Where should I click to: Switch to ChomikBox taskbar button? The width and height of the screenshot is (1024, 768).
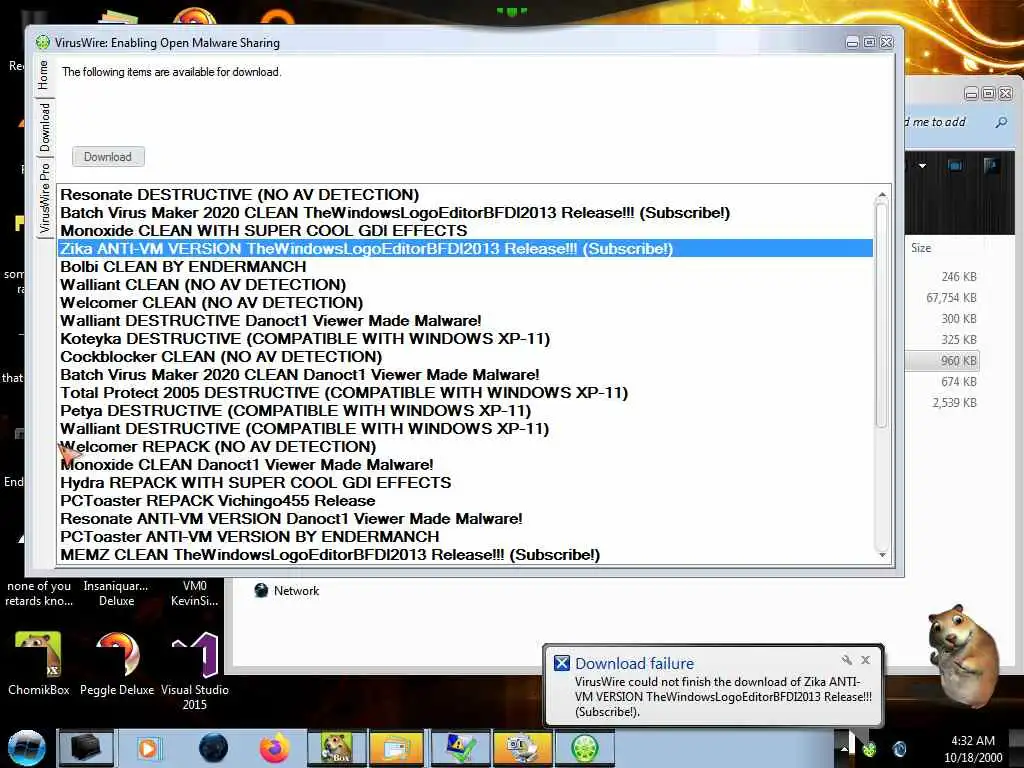click(x=338, y=748)
